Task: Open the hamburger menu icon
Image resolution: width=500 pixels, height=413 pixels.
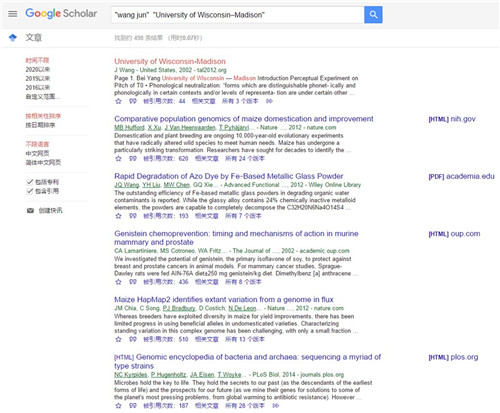Action: (13, 14)
